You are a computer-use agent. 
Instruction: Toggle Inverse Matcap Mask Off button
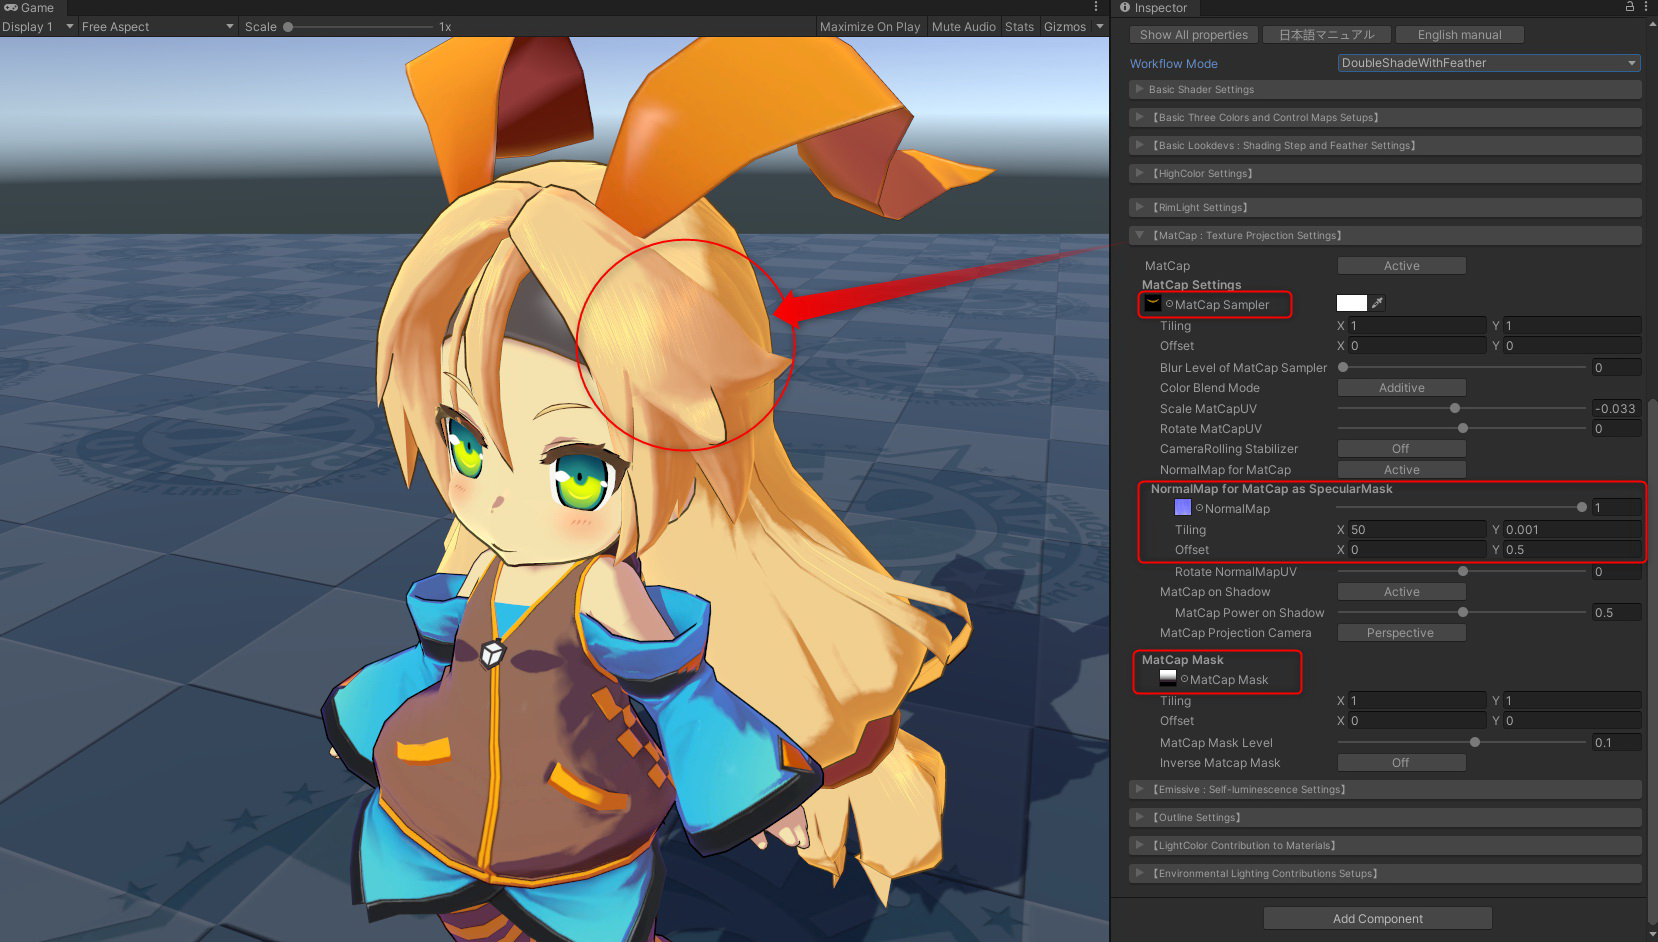1401,763
